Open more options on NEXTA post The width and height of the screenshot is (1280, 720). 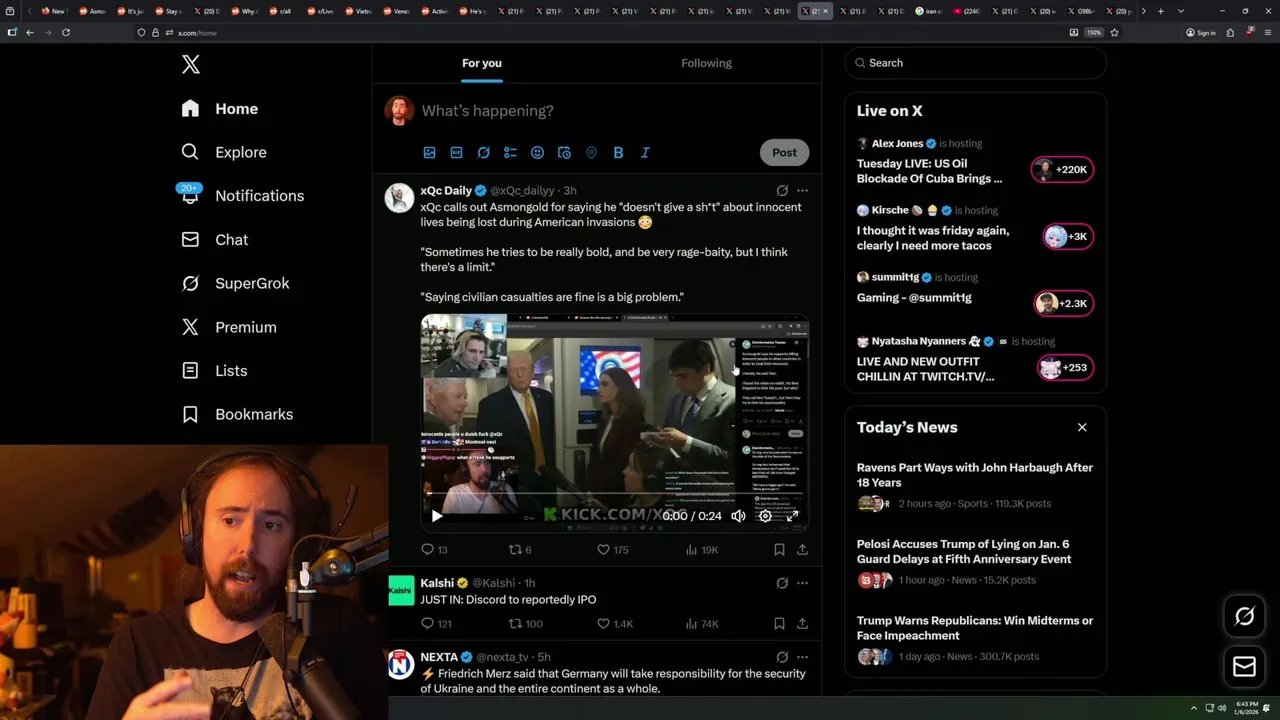click(x=802, y=657)
